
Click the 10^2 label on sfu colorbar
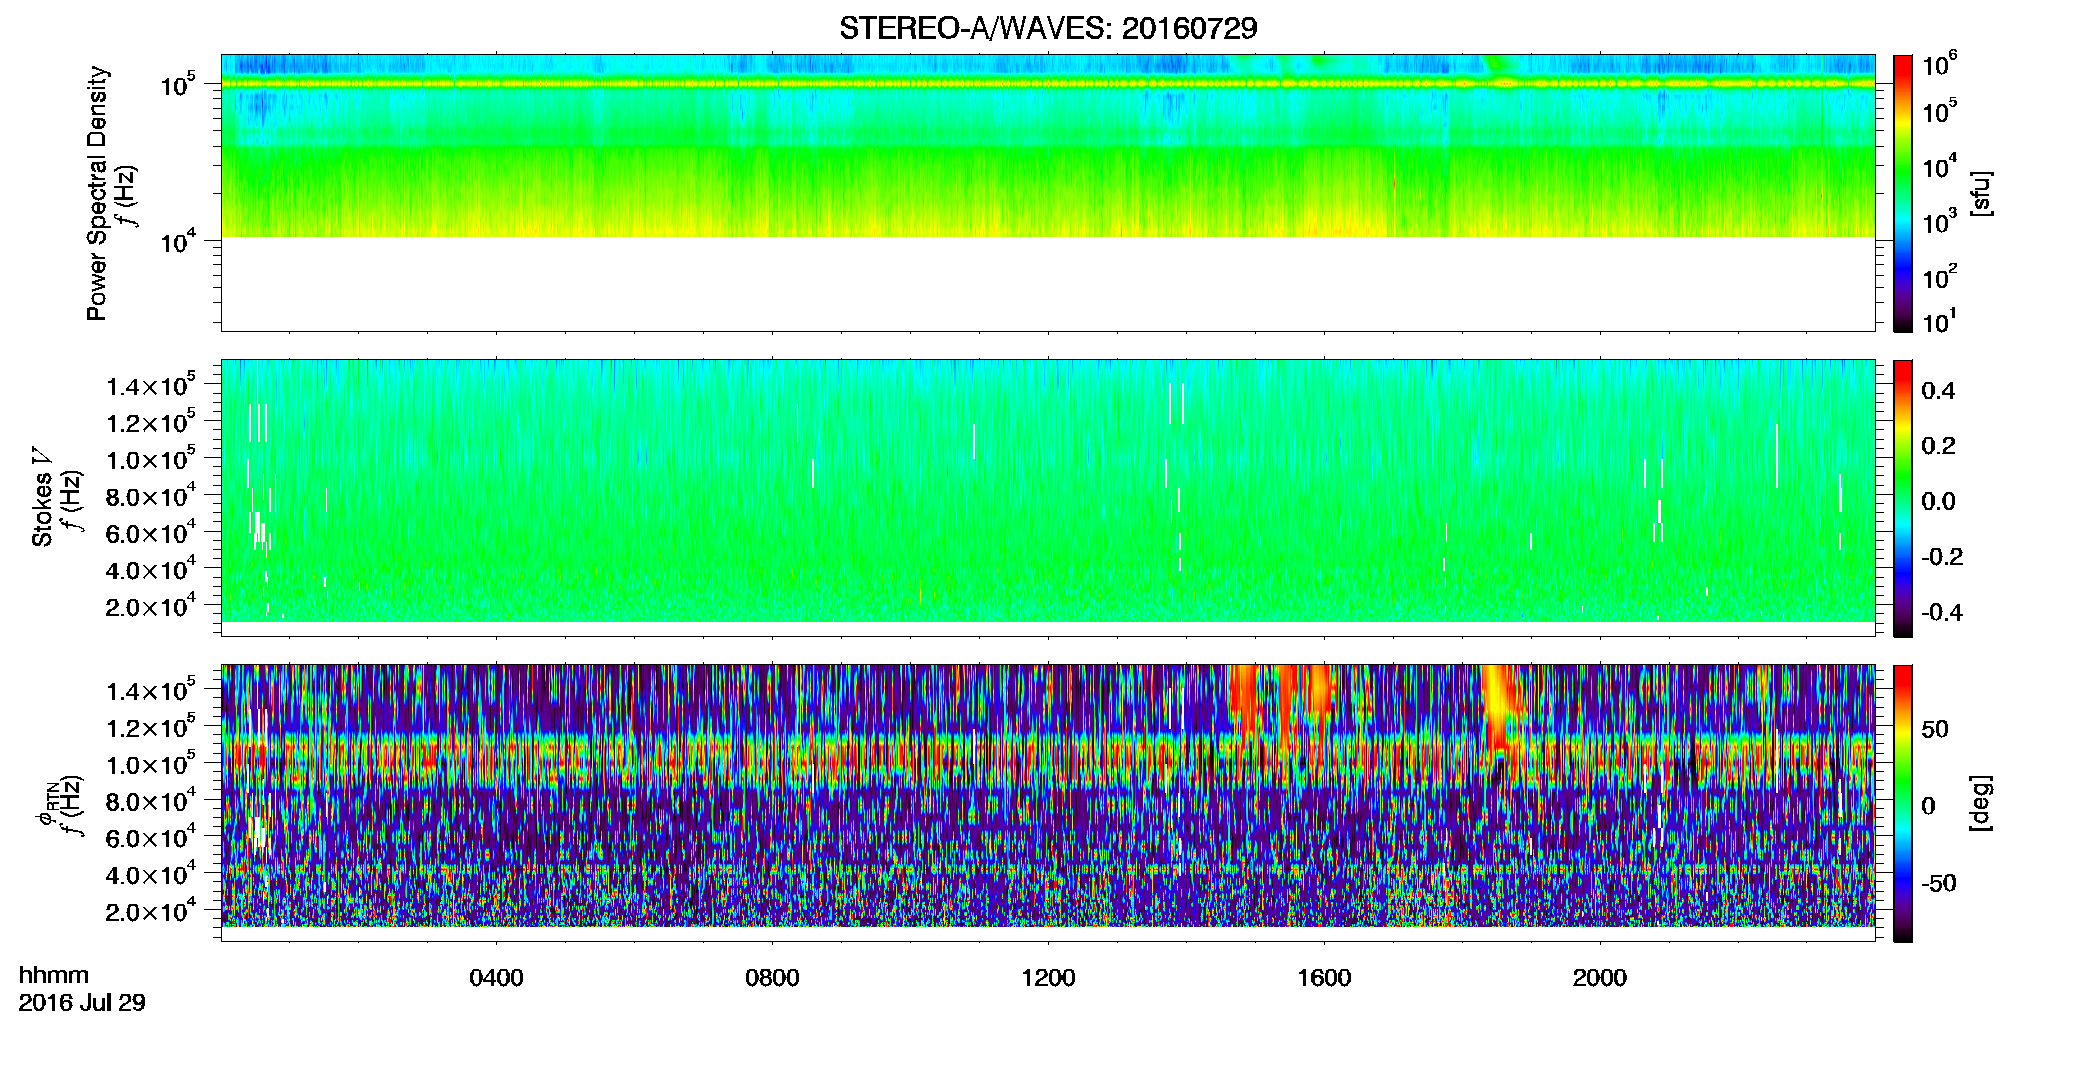click(1940, 276)
